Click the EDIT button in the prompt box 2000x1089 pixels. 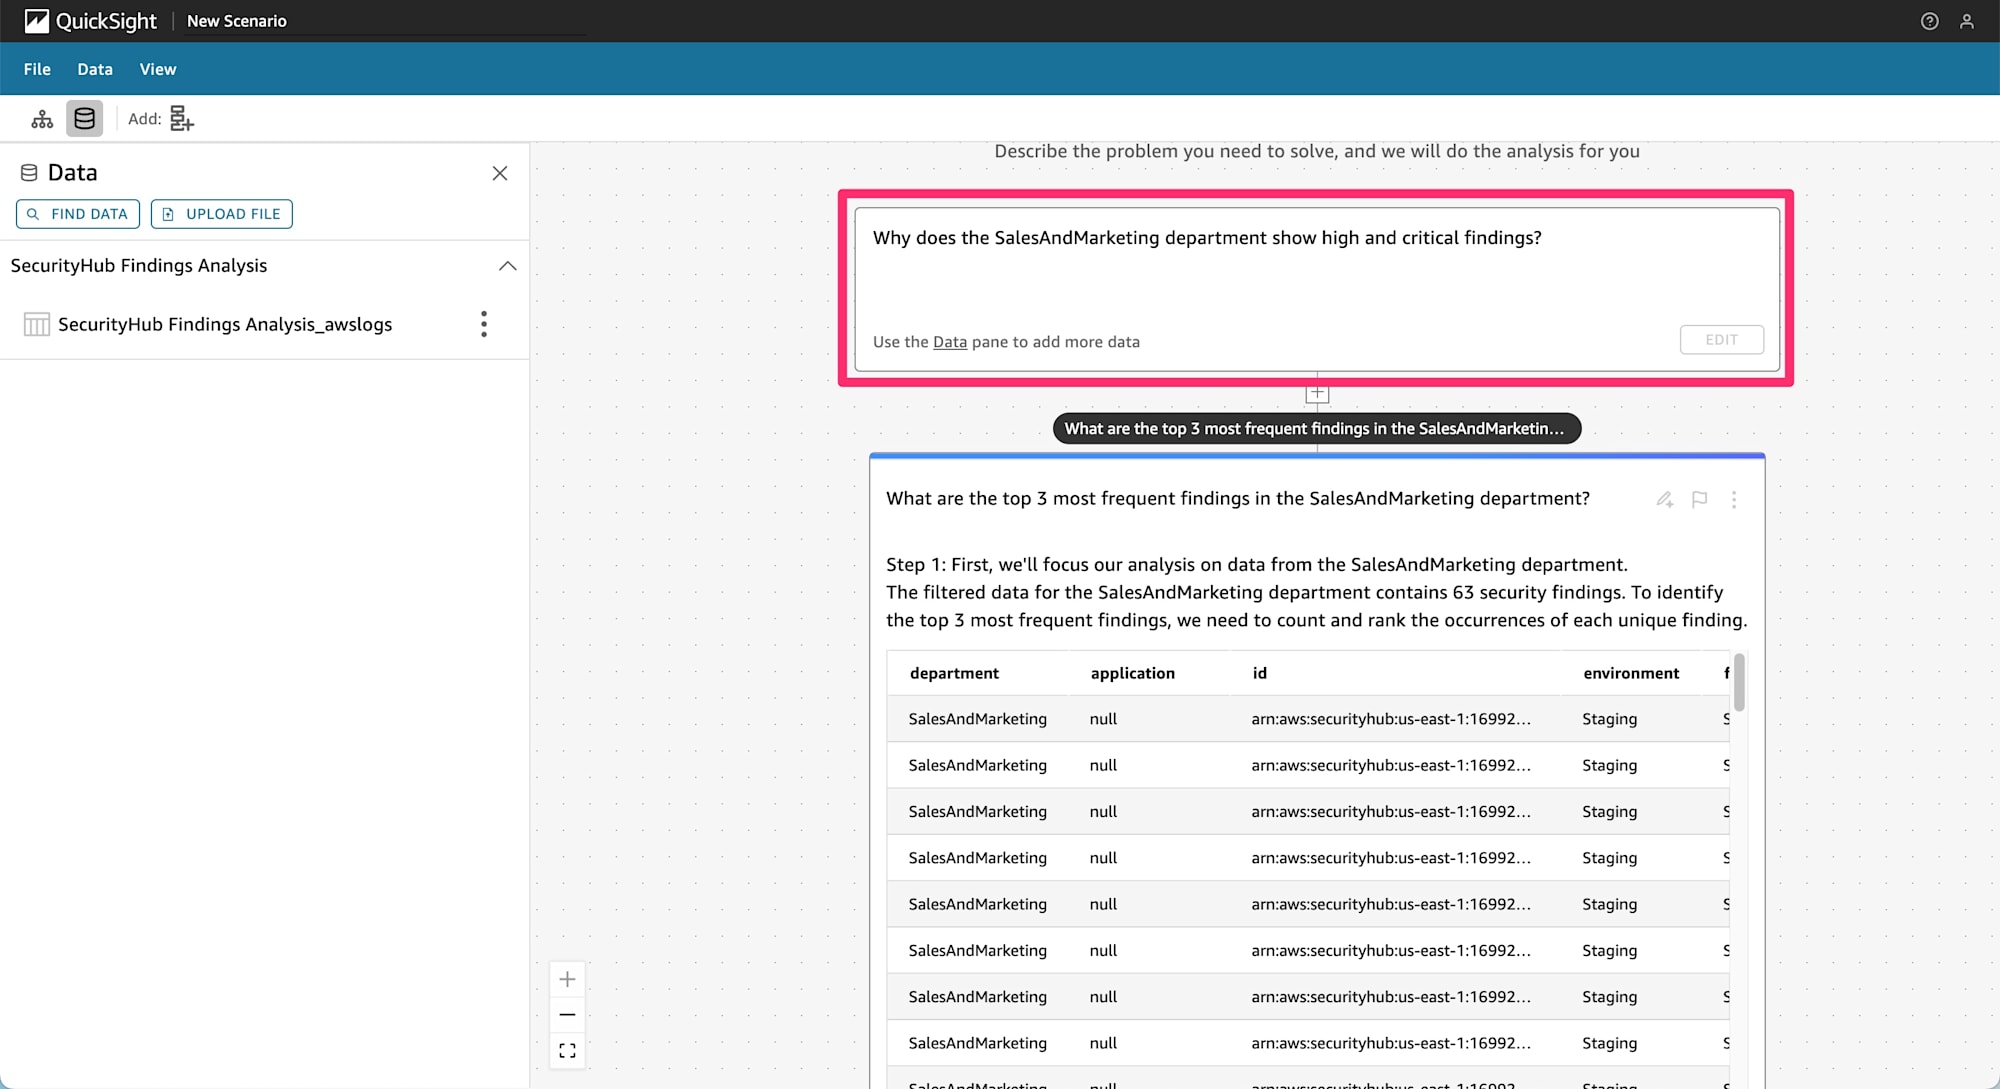click(x=1721, y=340)
